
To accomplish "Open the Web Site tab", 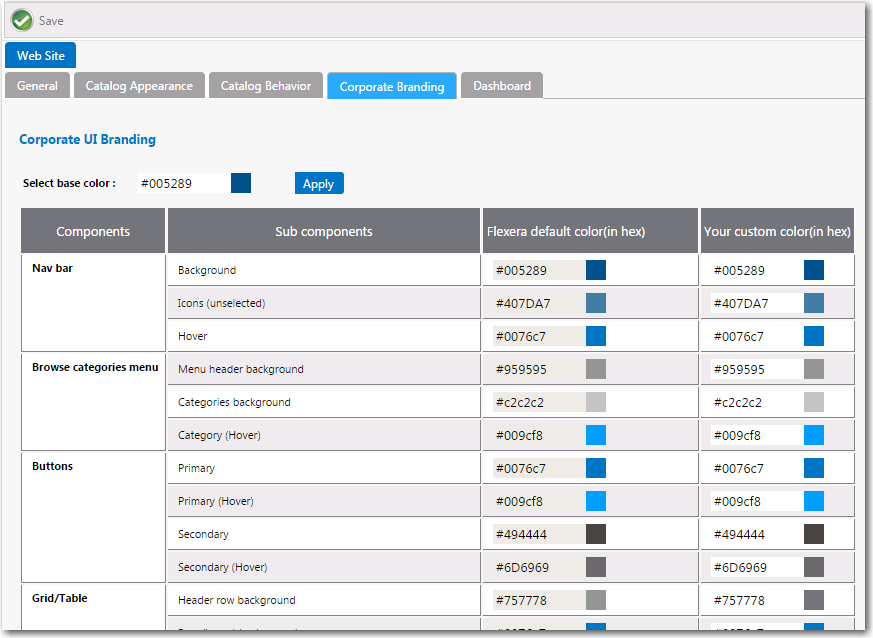I will click(x=40, y=56).
